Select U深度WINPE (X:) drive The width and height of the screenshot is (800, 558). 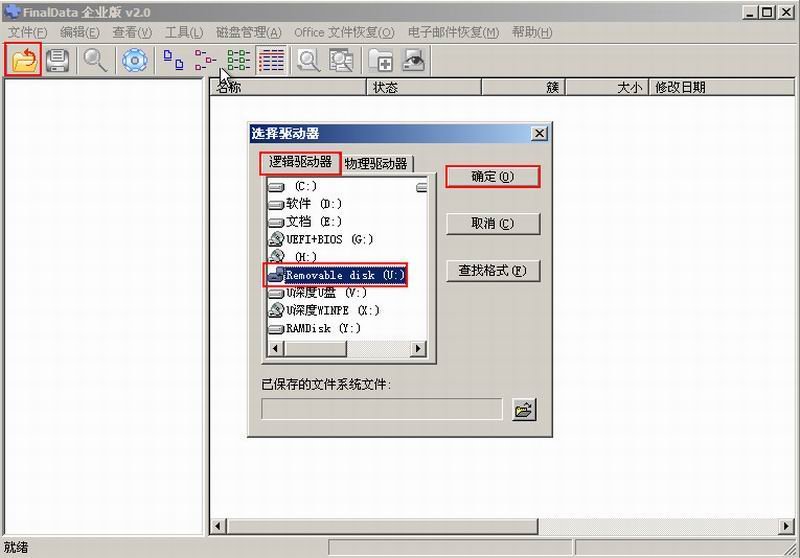pos(324,310)
